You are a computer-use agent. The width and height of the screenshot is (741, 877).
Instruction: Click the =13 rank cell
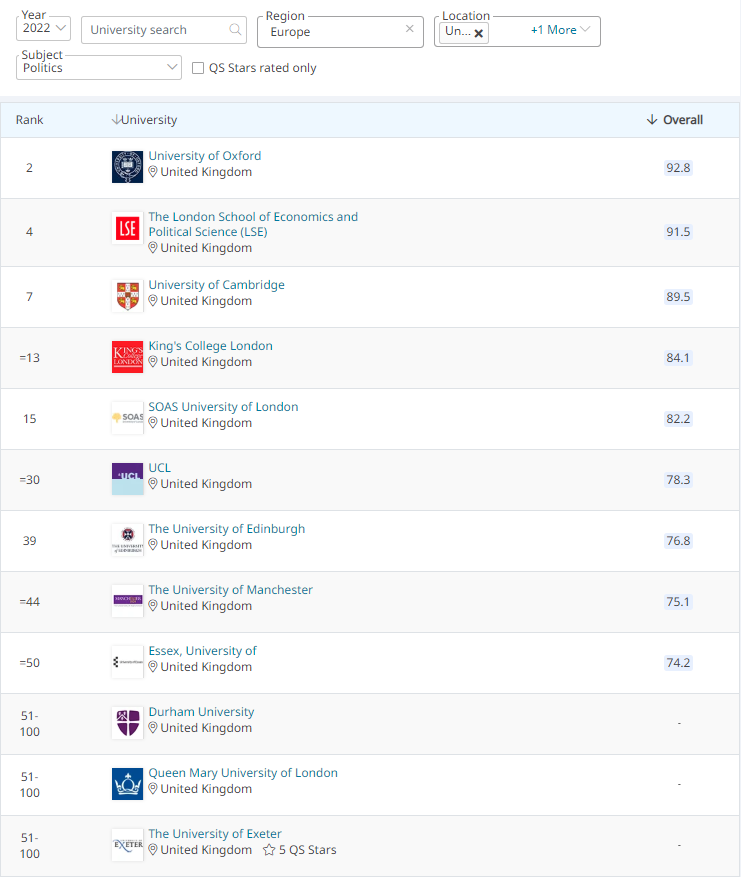tap(30, 357)
